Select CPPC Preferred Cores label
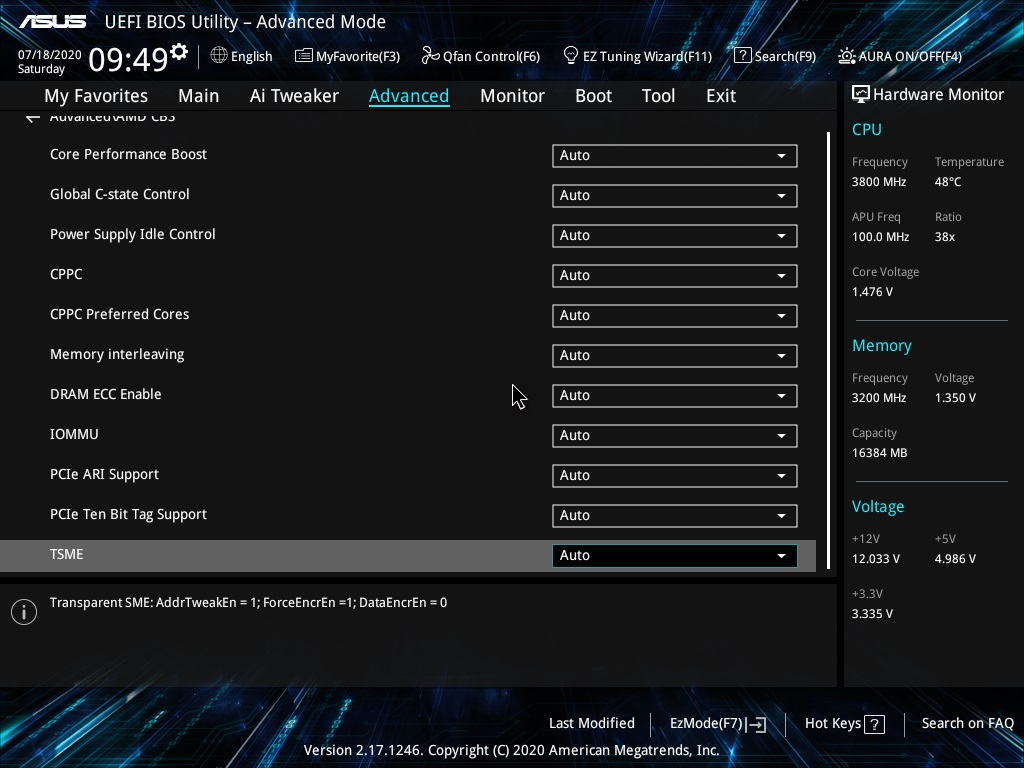 pyautogui.click(x=120, y=314)
